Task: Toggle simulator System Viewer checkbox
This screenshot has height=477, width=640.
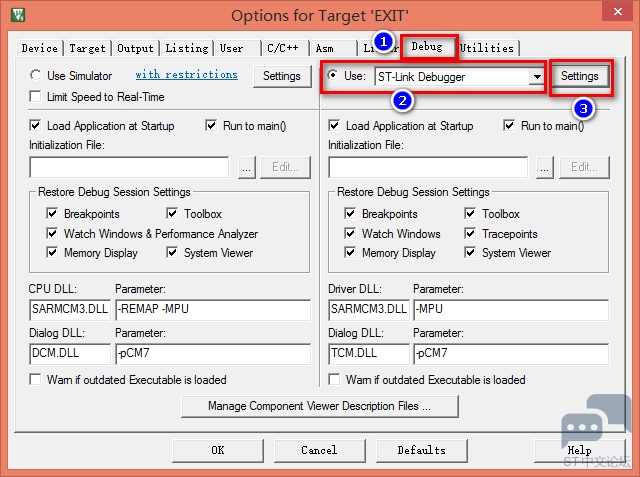Action: pos(172,252)
